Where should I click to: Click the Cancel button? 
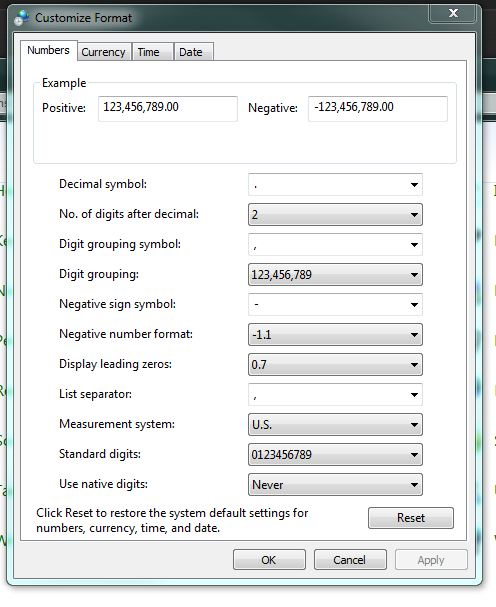click(x=350, y=560)
